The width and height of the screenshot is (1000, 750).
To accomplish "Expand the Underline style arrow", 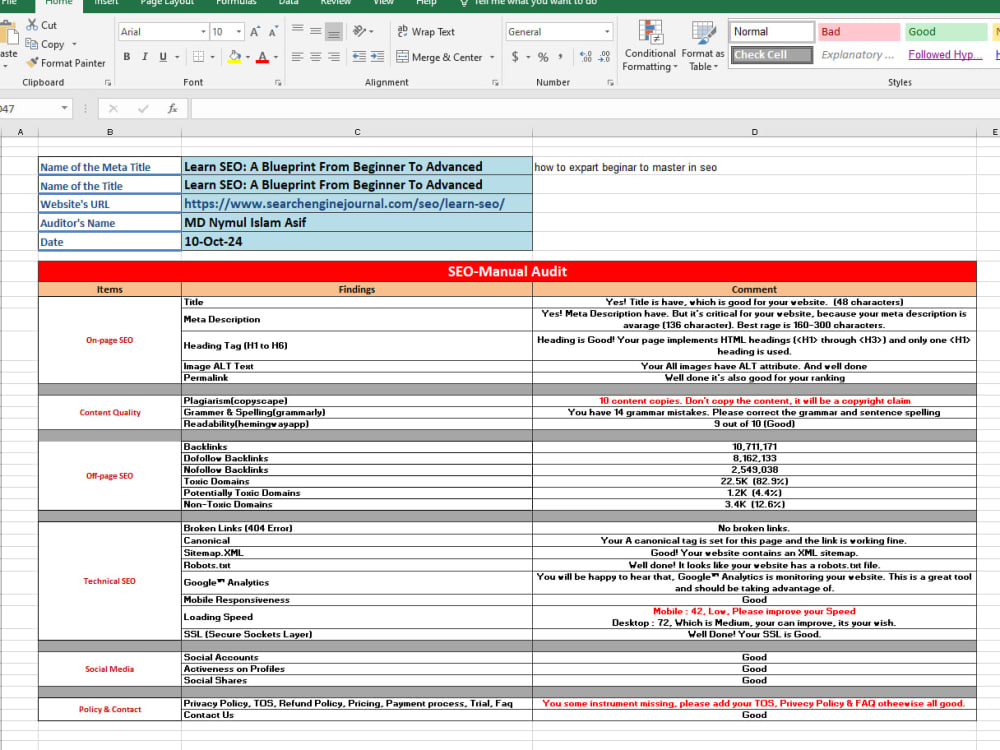I will coord(177,57).
